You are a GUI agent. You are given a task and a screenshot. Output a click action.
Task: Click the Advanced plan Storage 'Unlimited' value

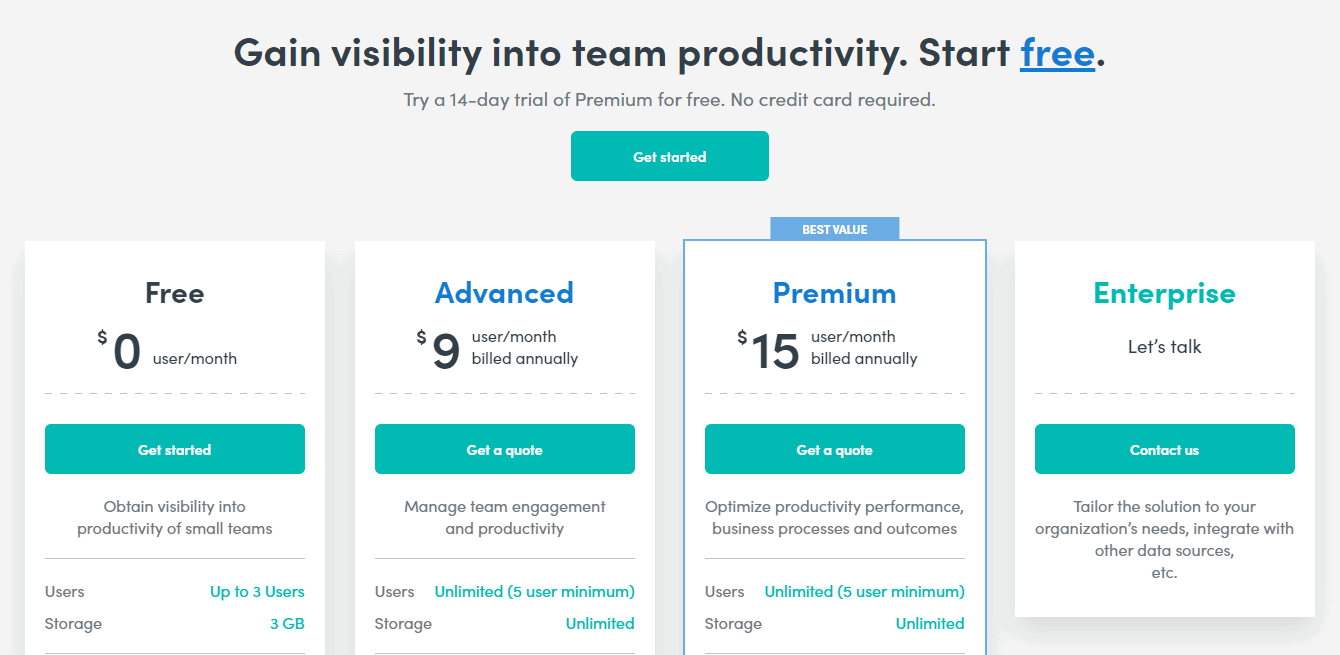(600, 624)
